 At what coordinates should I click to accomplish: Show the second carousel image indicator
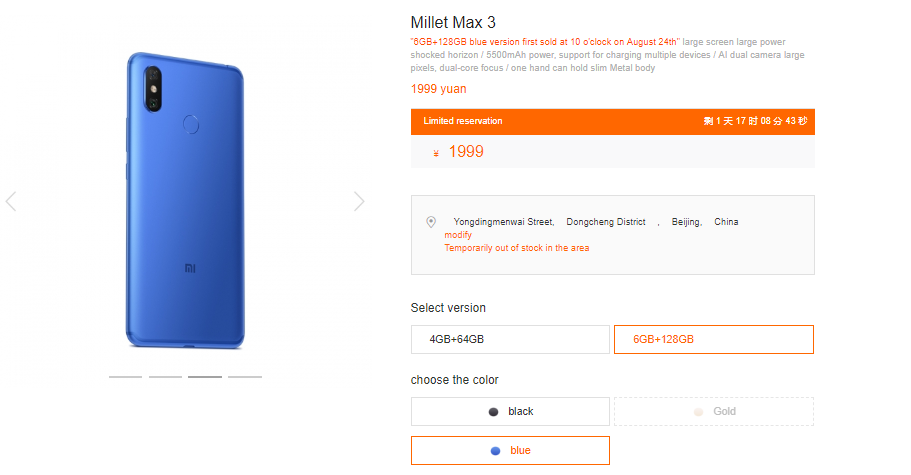(165, 377)
